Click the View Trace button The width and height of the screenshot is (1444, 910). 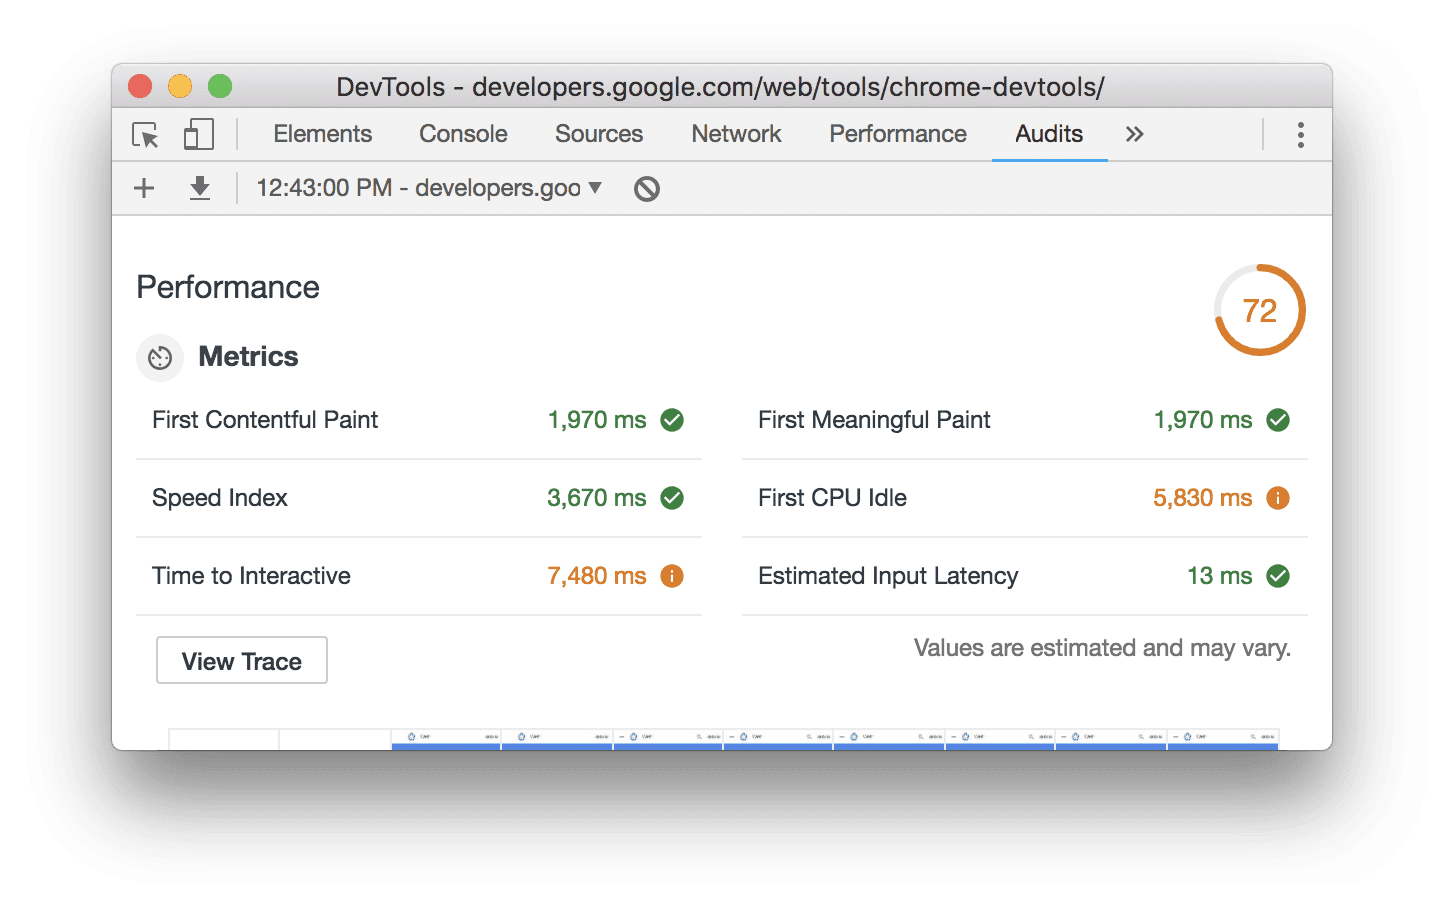[x=241, y=660]
